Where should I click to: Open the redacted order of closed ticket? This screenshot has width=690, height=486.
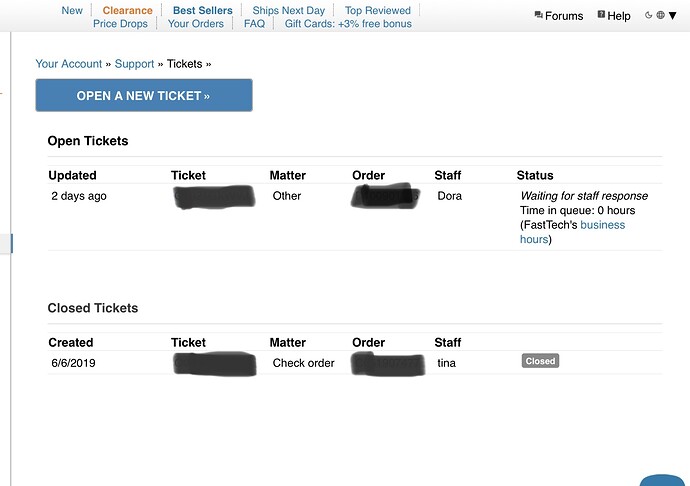pyautogui.click(x=388, y=364)
